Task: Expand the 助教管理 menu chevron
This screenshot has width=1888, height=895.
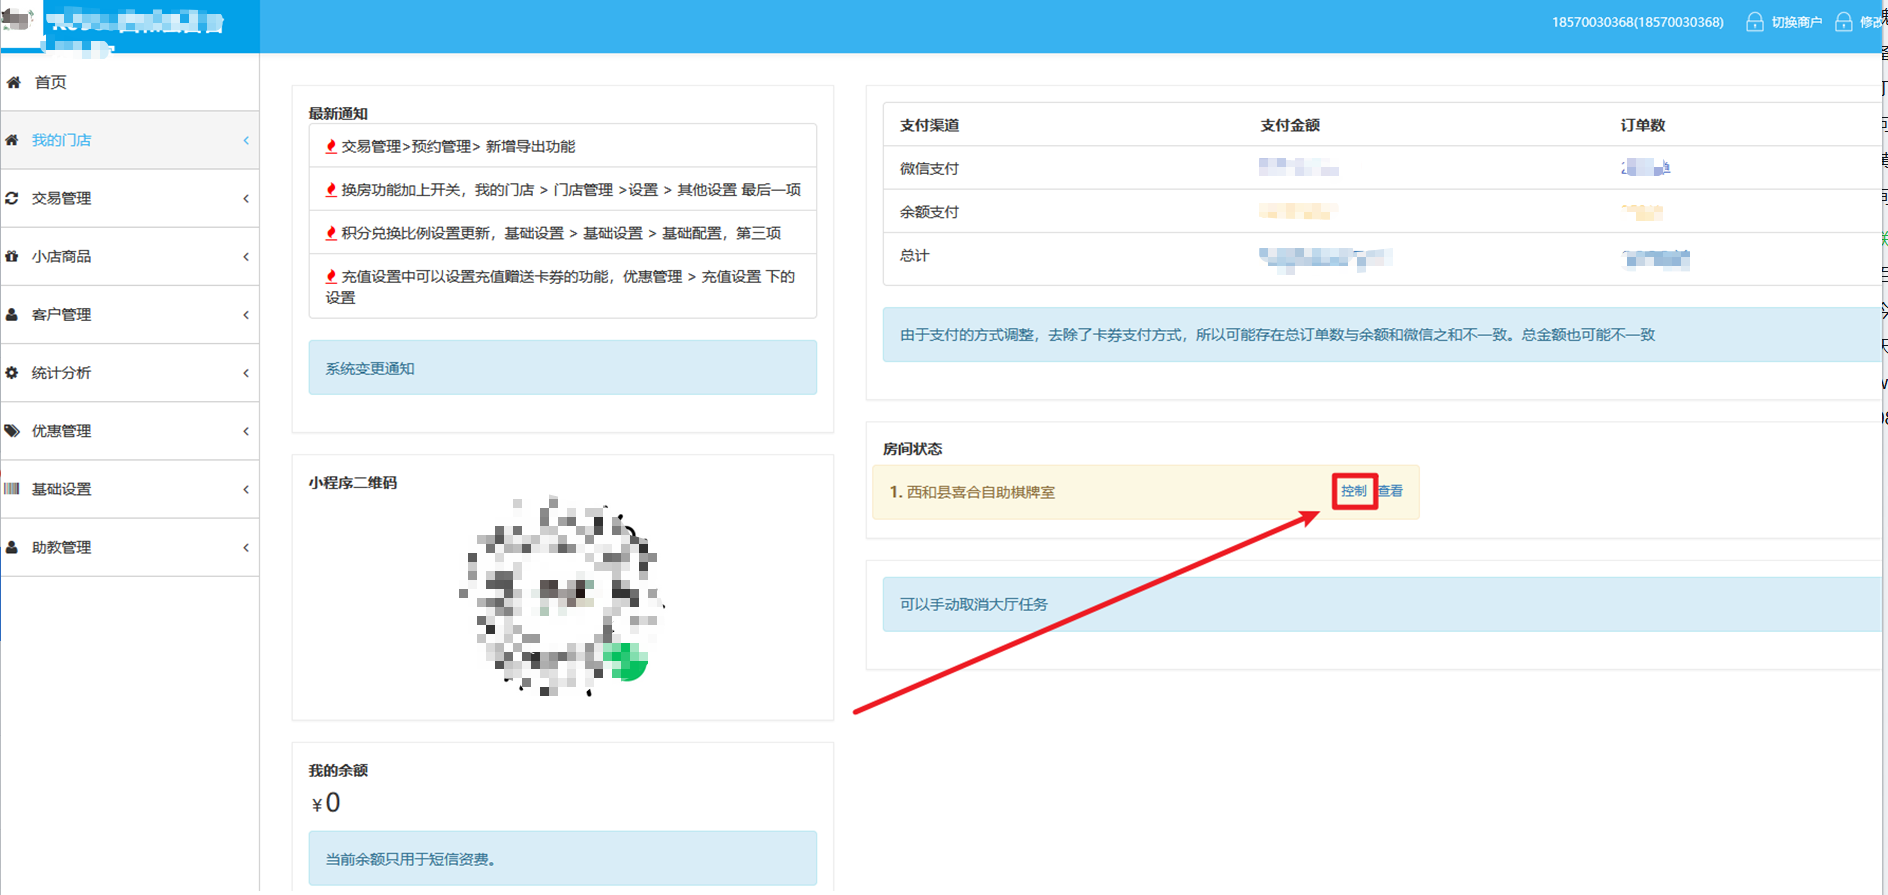Action: (x=246, y=547)
